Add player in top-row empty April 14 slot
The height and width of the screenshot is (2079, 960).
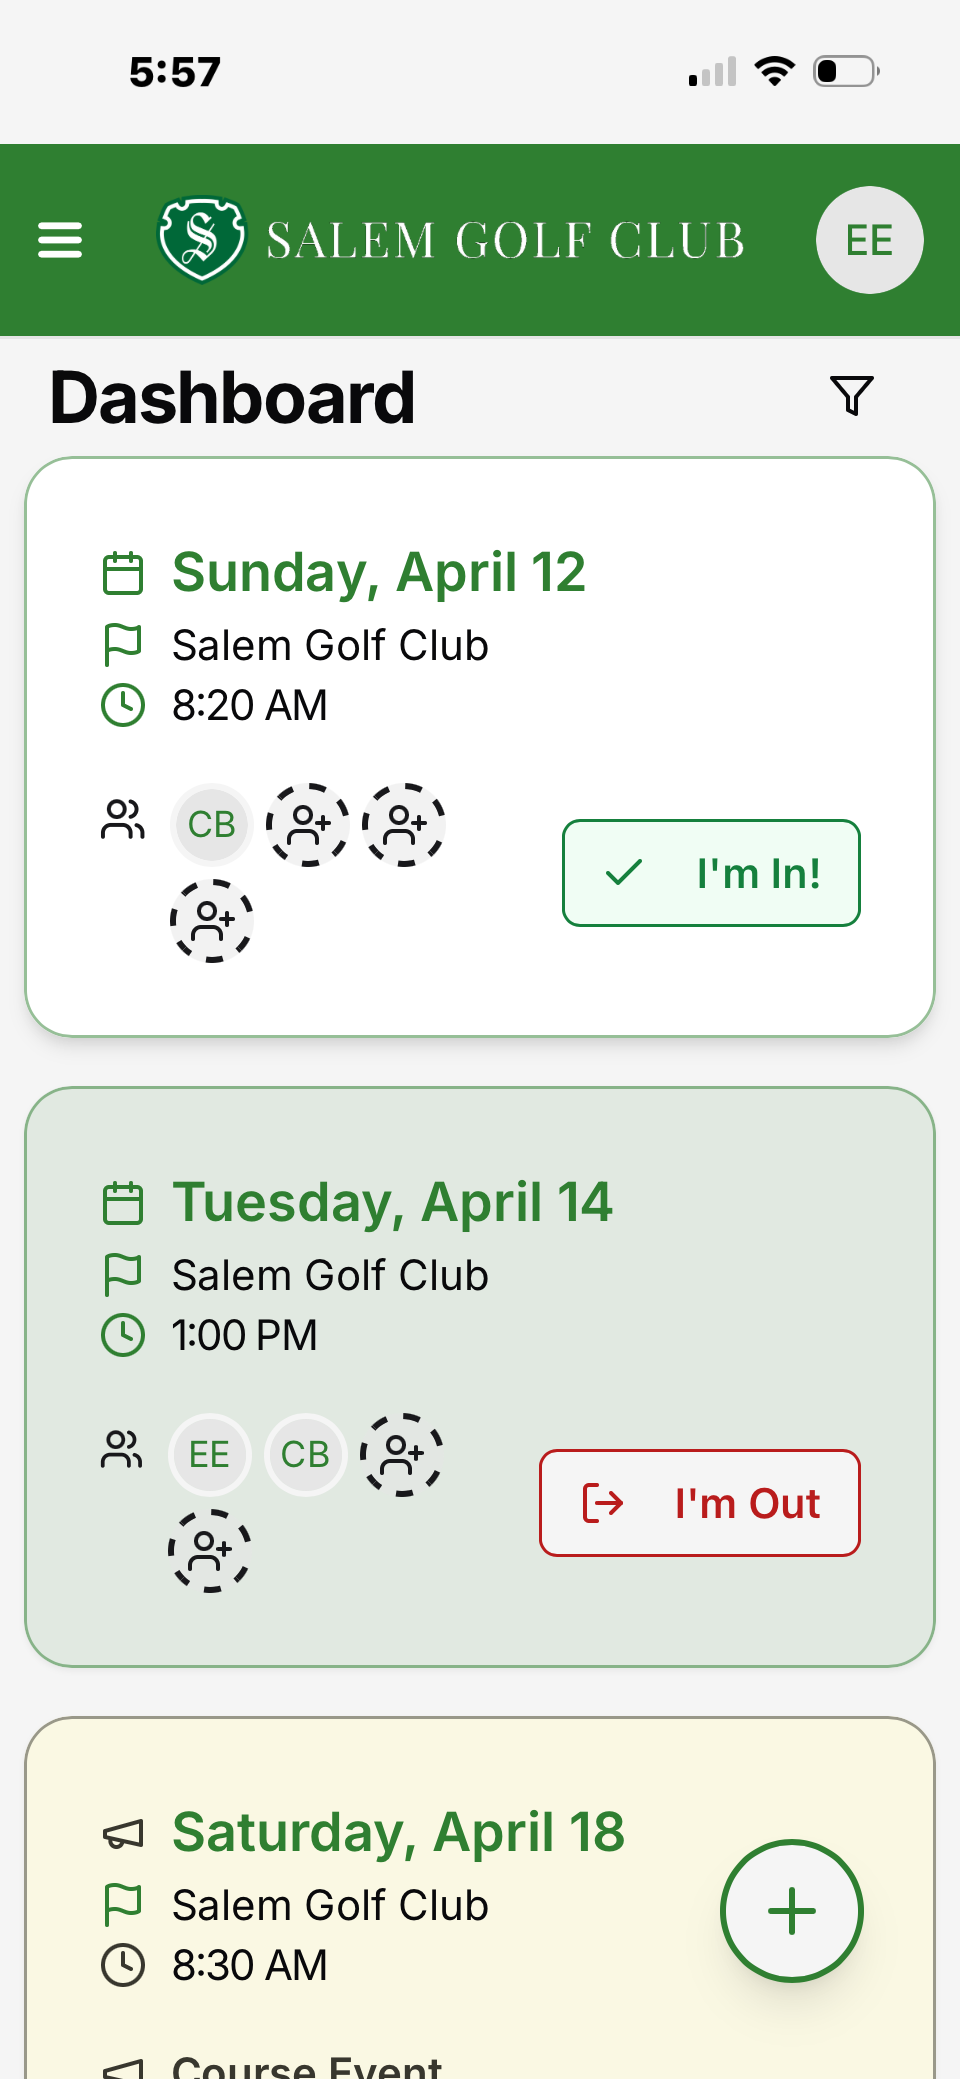click(402, 1455)
